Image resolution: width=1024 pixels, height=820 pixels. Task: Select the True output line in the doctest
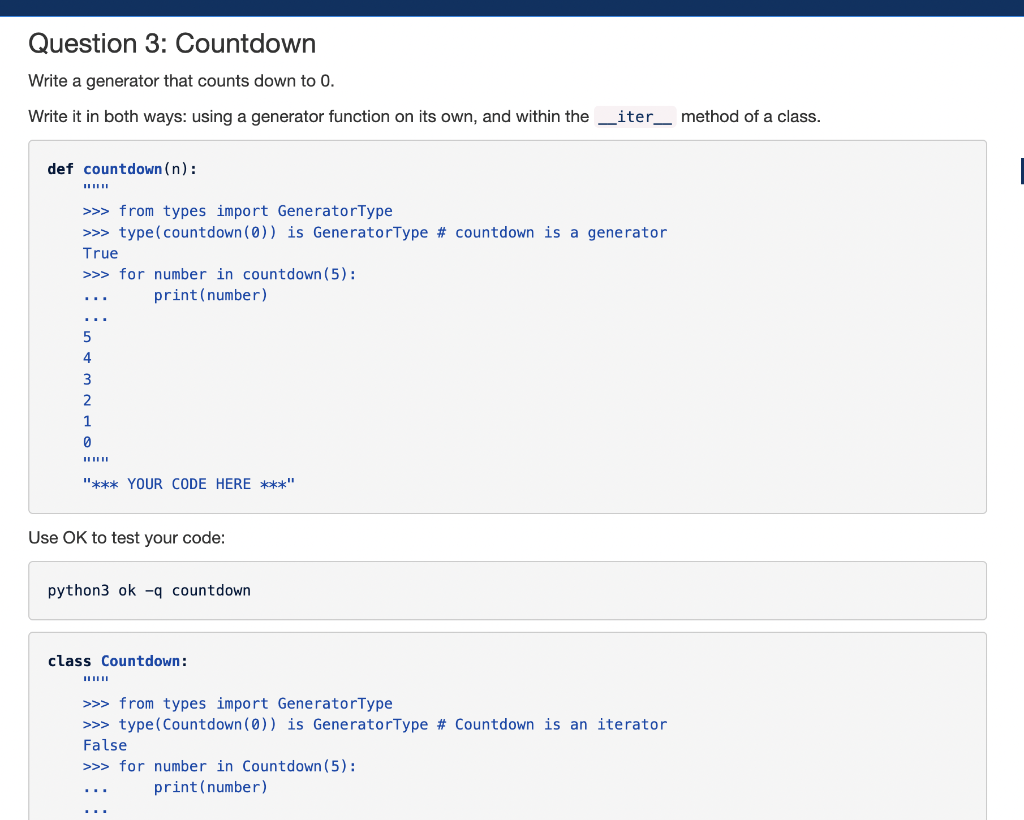(100, 253)
